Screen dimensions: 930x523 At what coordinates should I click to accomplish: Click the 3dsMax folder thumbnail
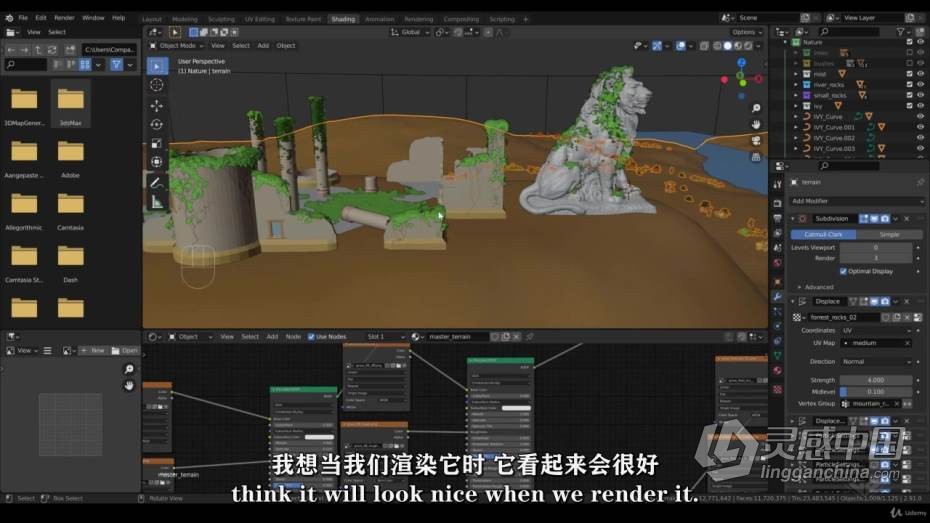tap(71, 105)
